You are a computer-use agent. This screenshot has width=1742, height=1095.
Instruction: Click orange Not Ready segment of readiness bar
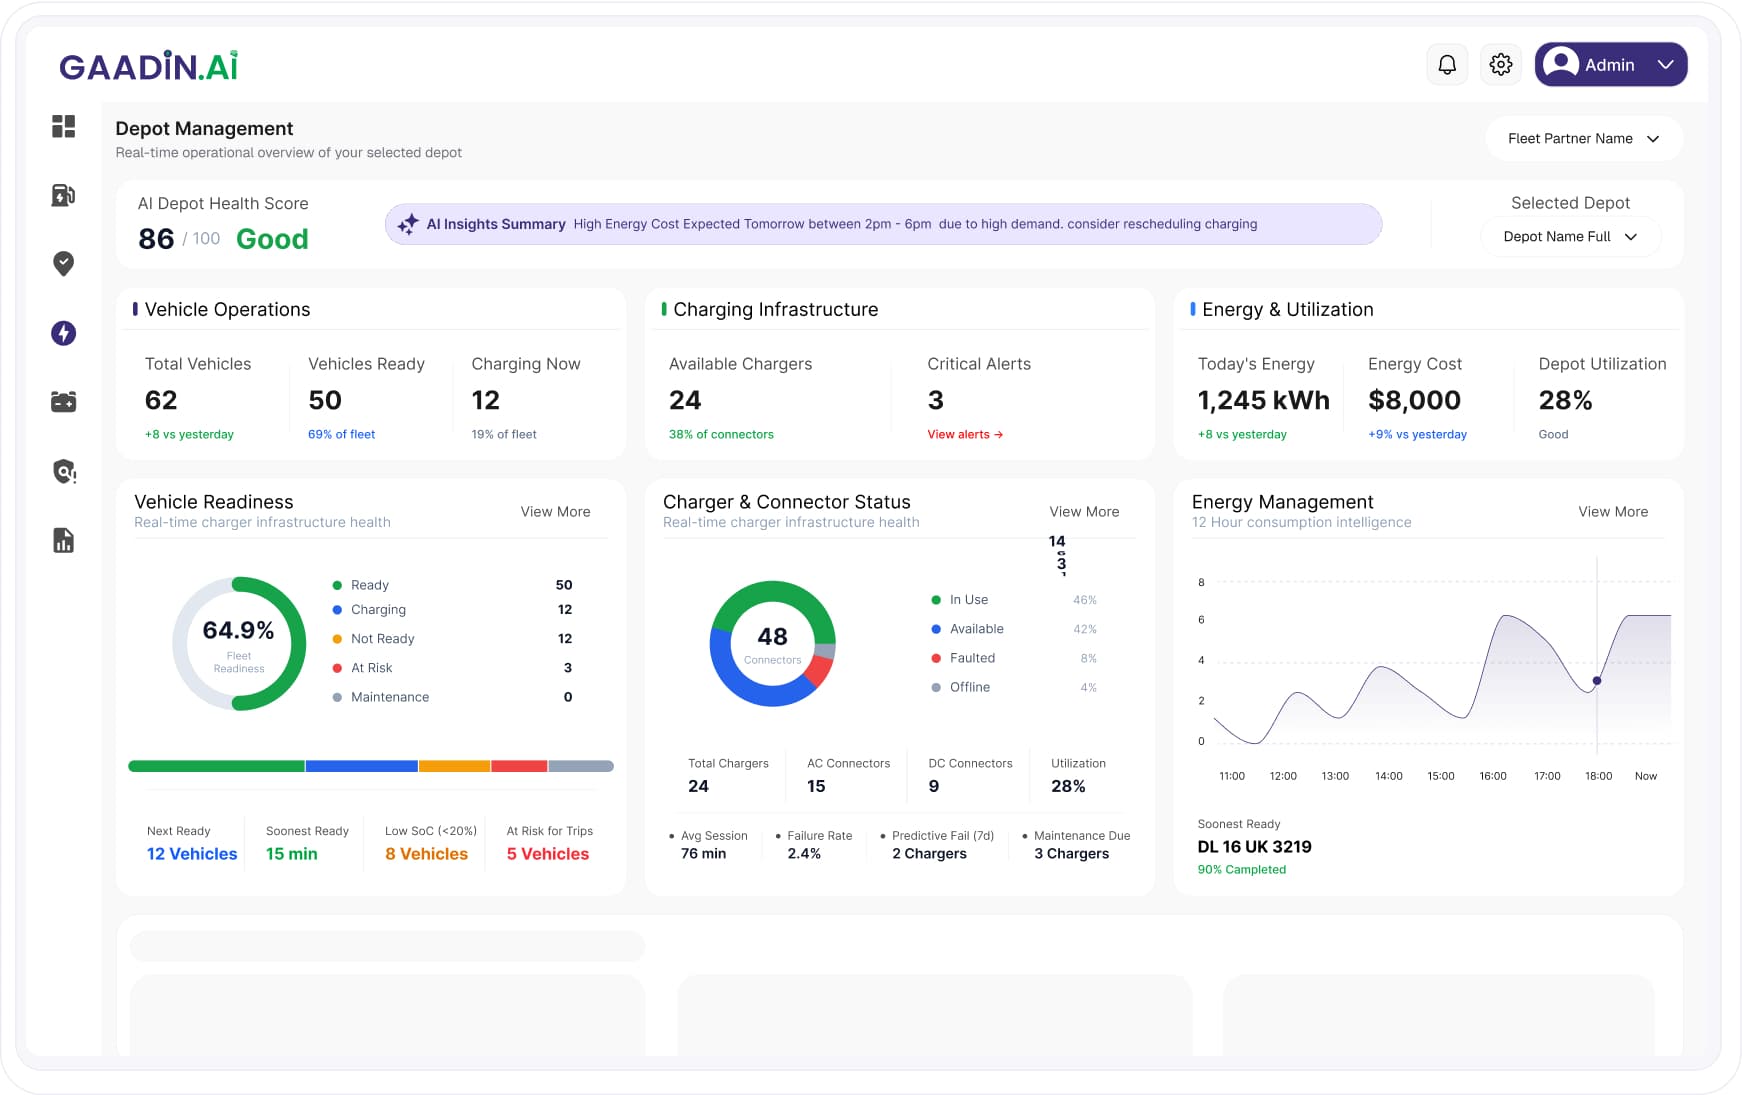[x=454, y=766]
